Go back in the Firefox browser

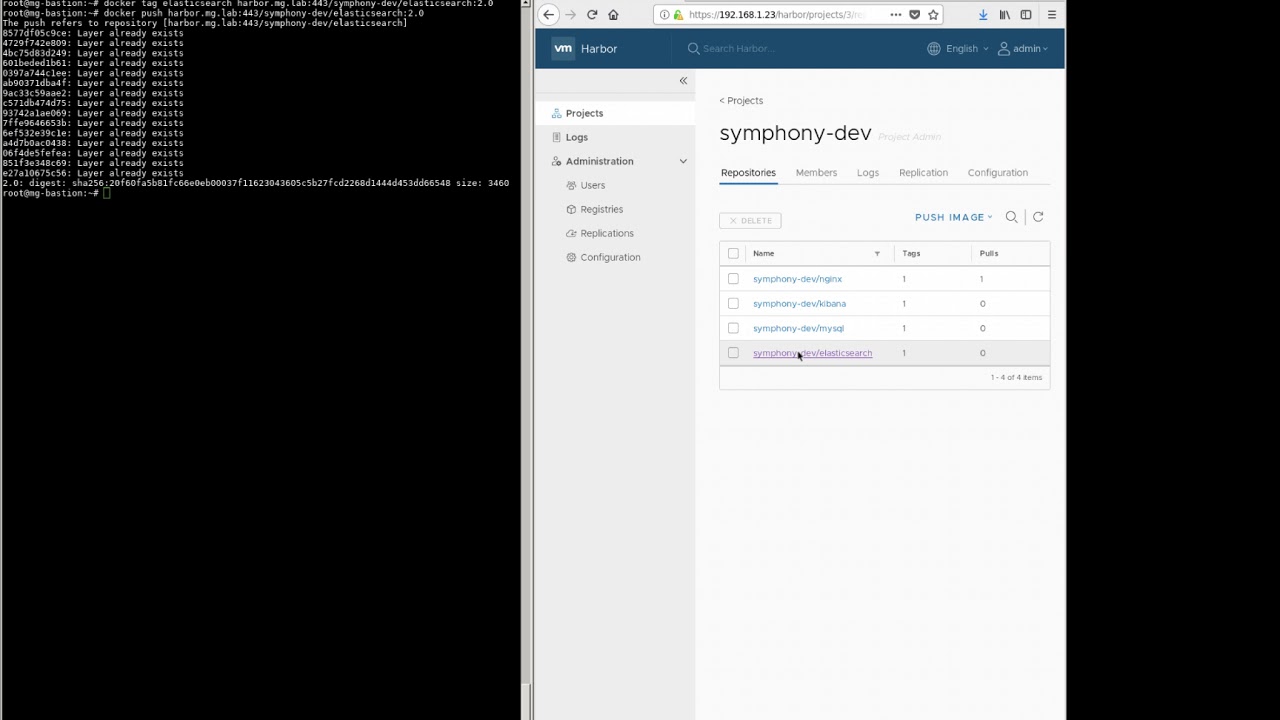coord(549,15)
